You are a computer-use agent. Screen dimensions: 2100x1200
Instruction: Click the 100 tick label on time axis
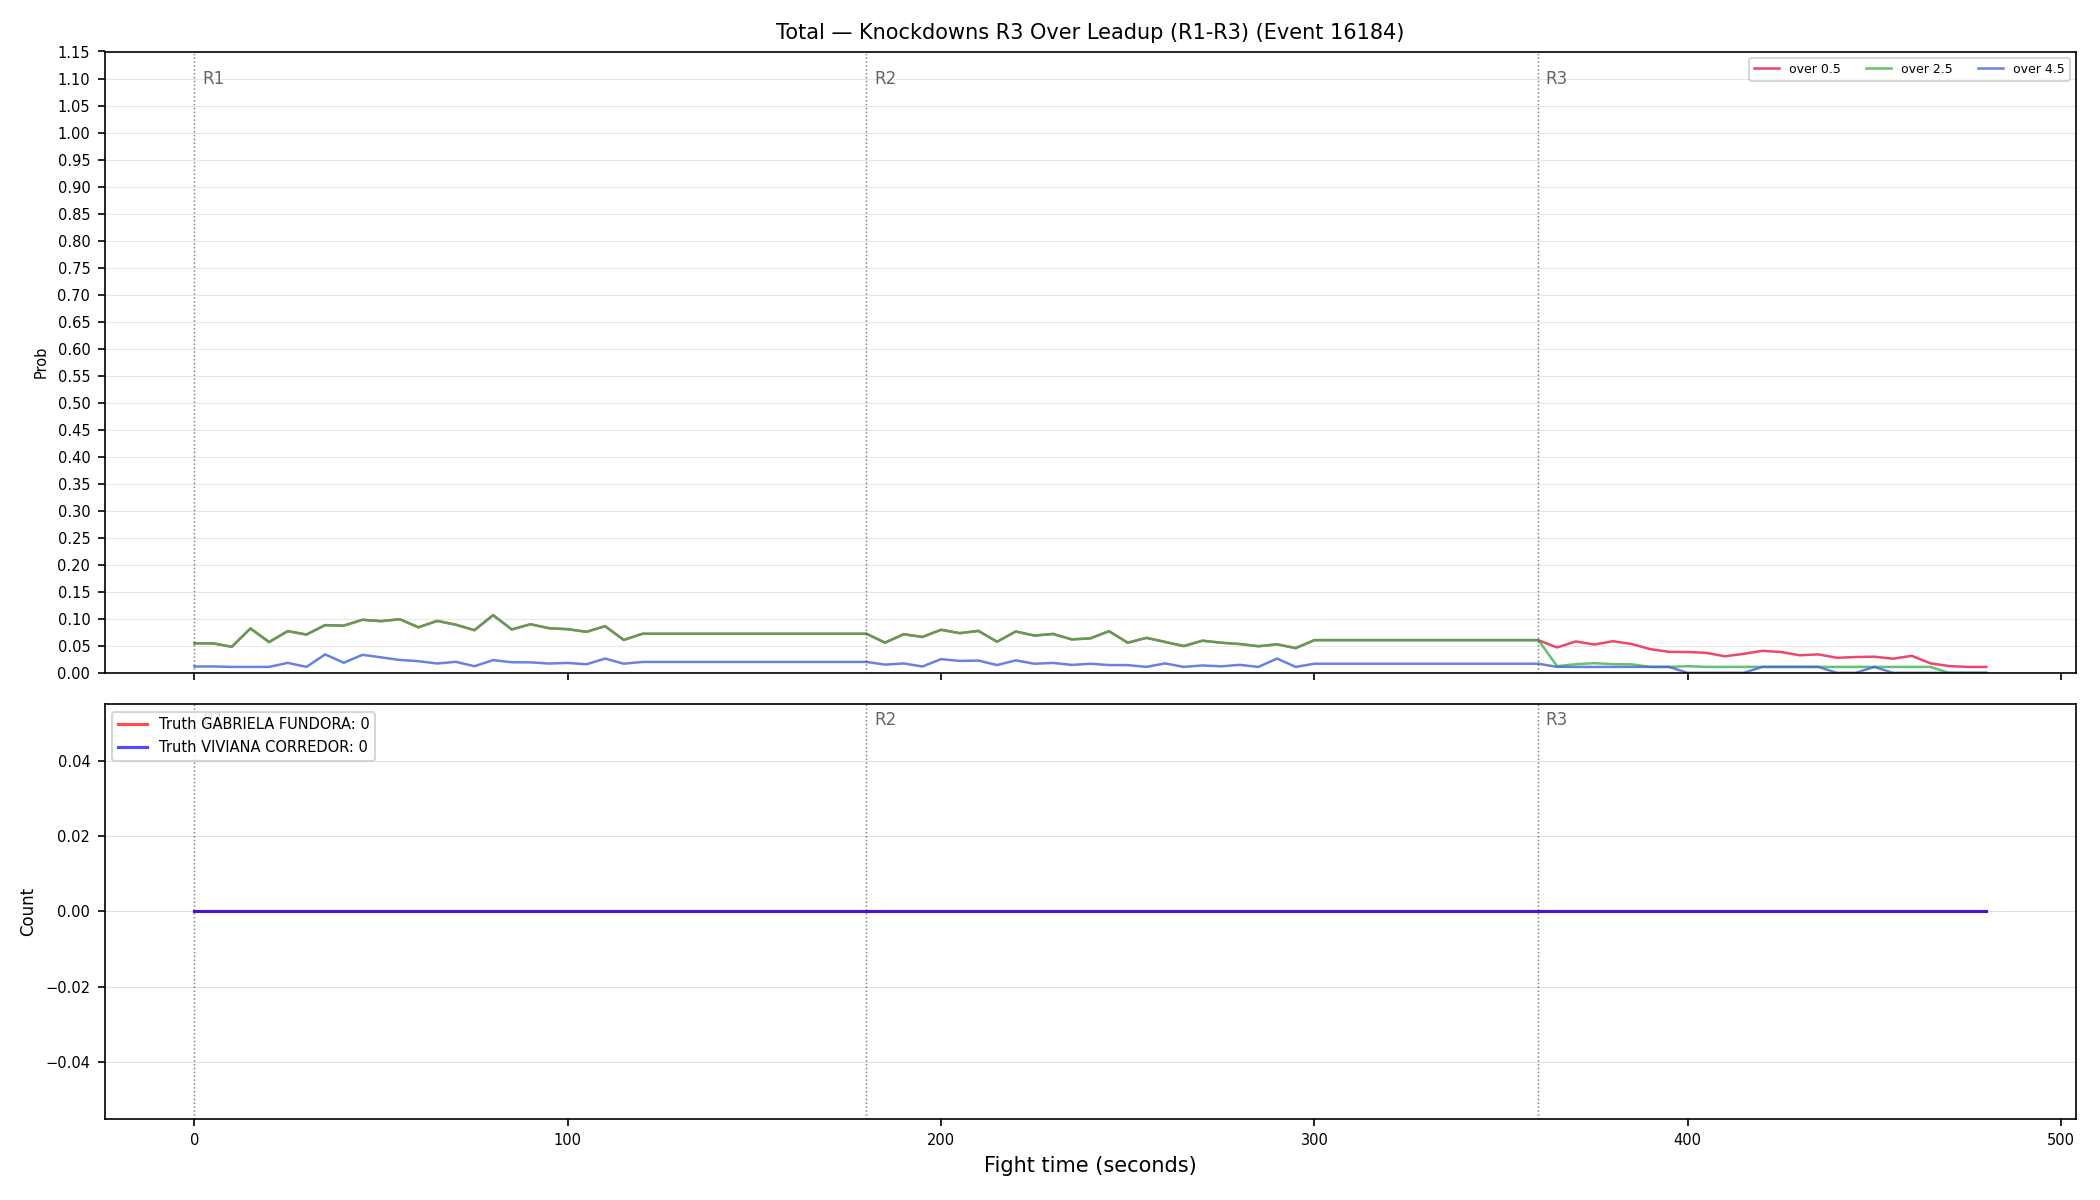(x=567, y=1140)
